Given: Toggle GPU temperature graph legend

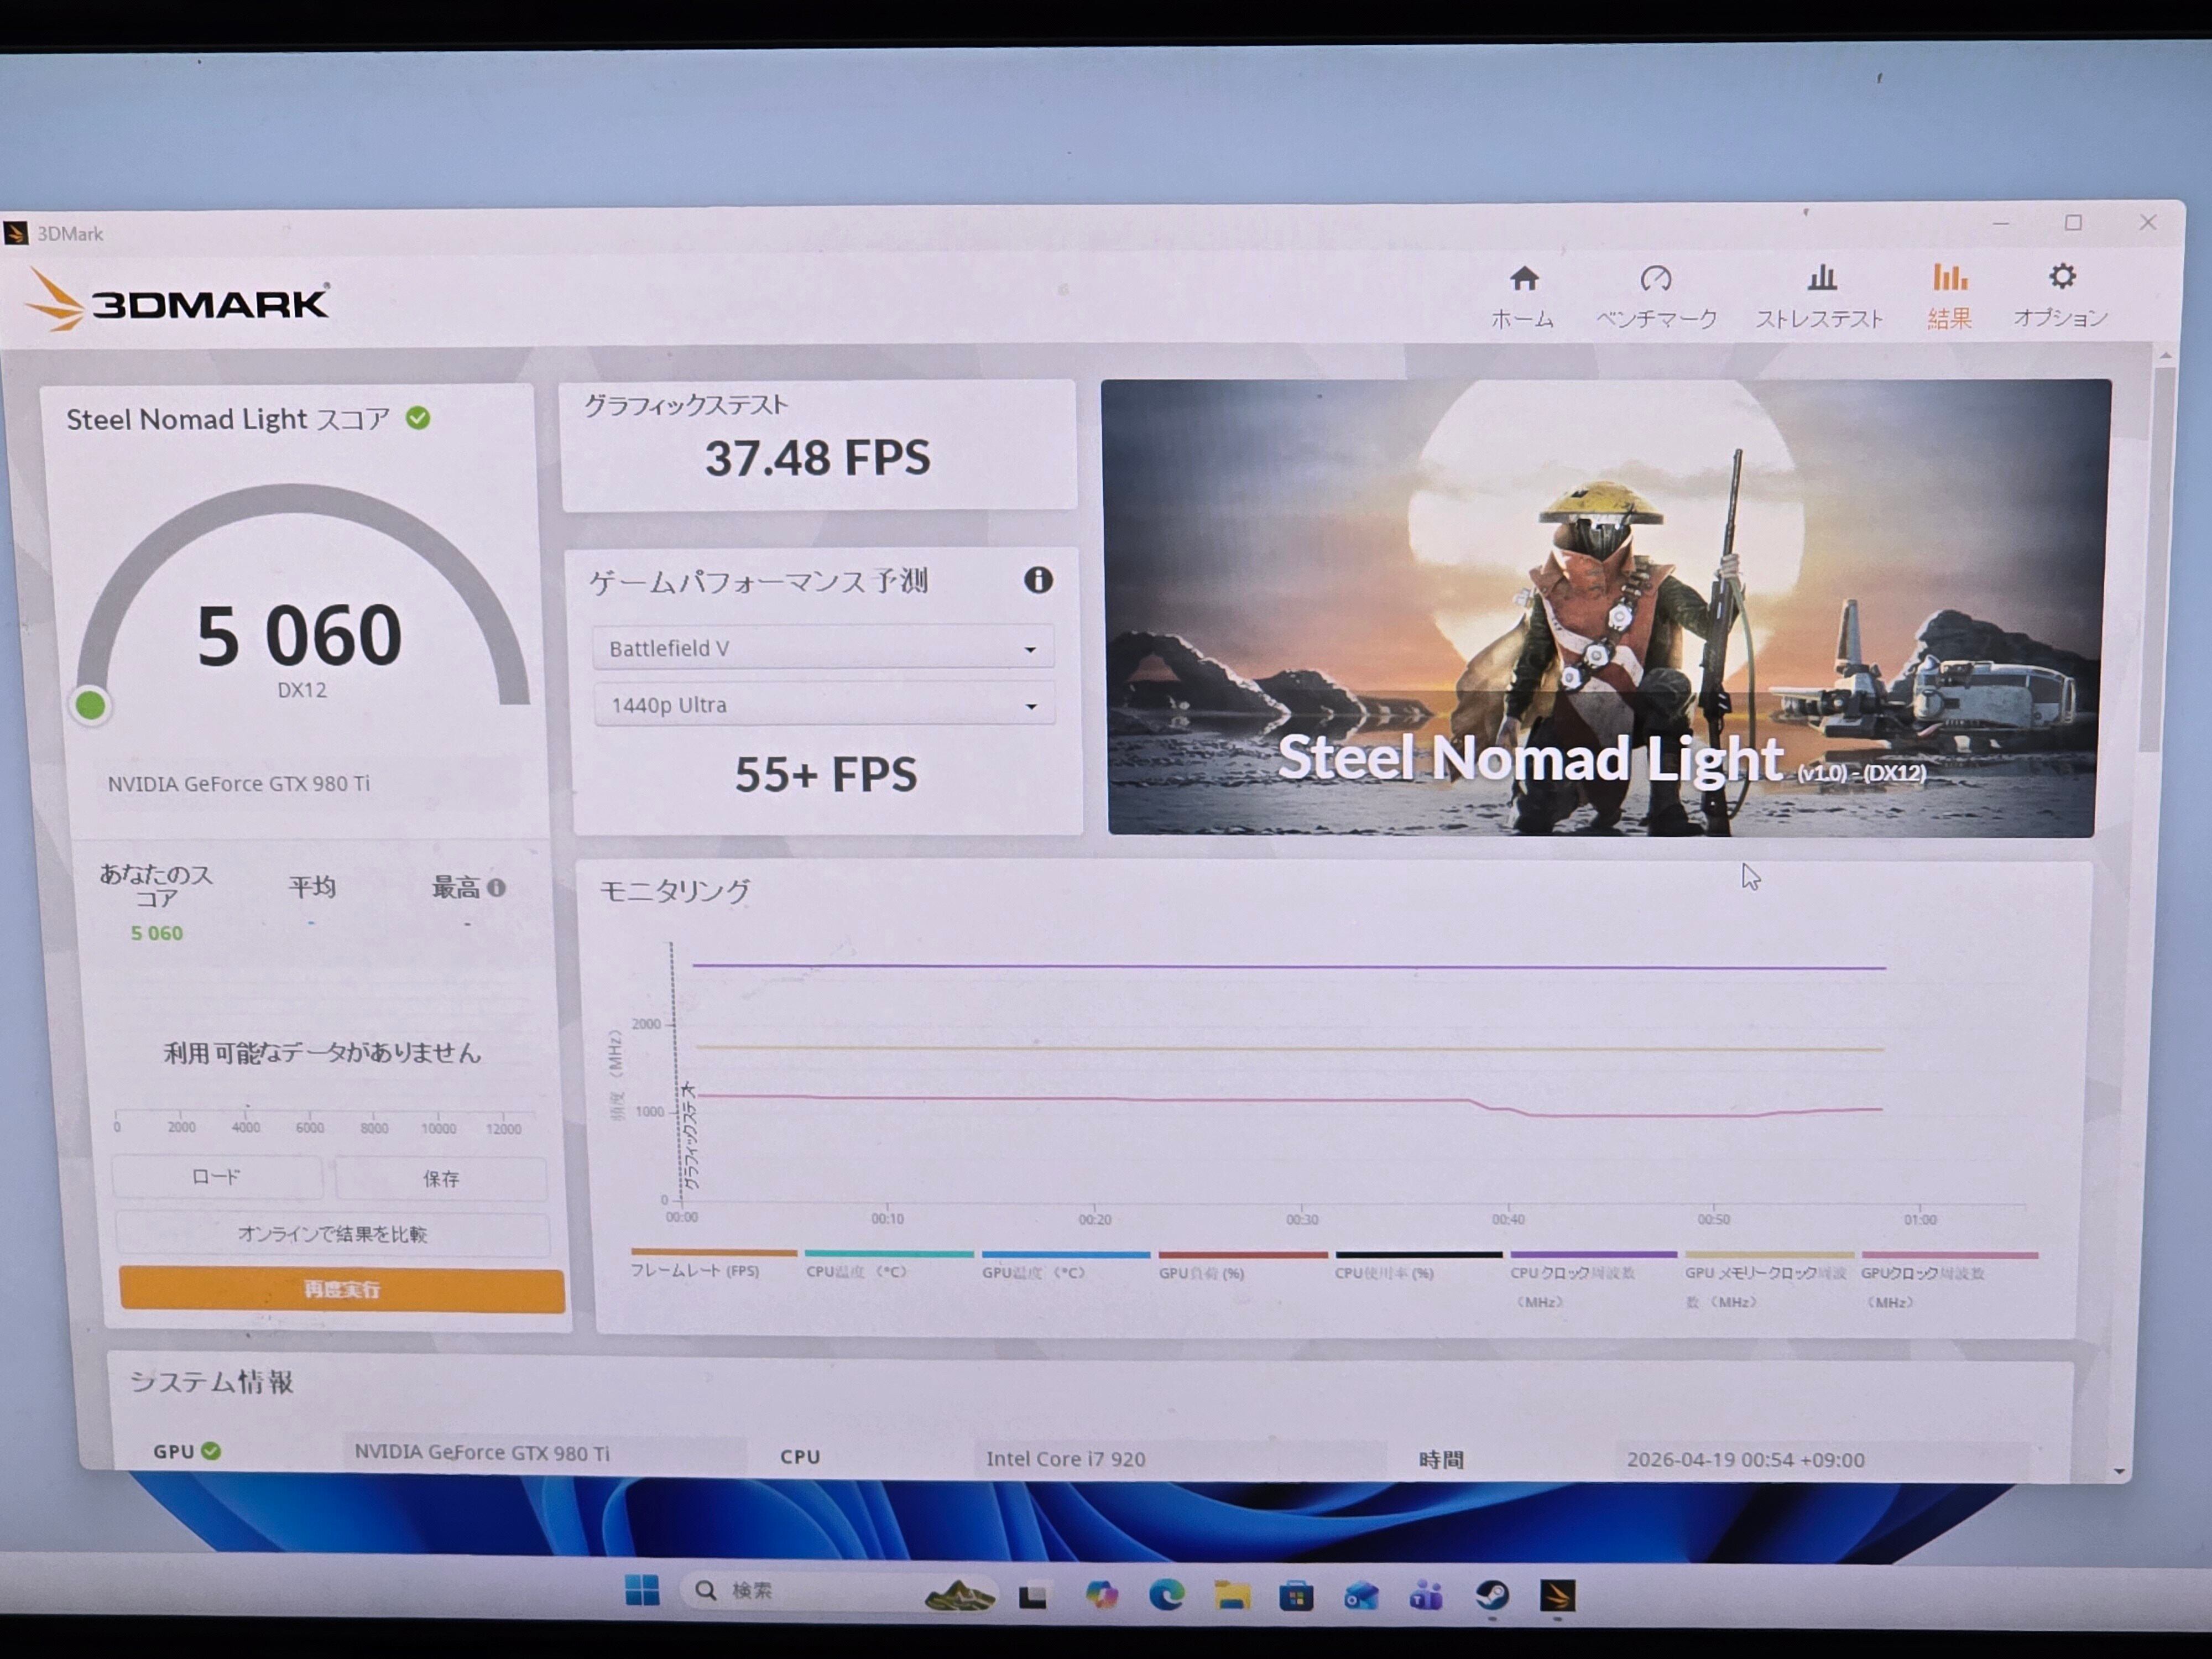Looking at the screenshot, I should (x=1033, y=1272).
